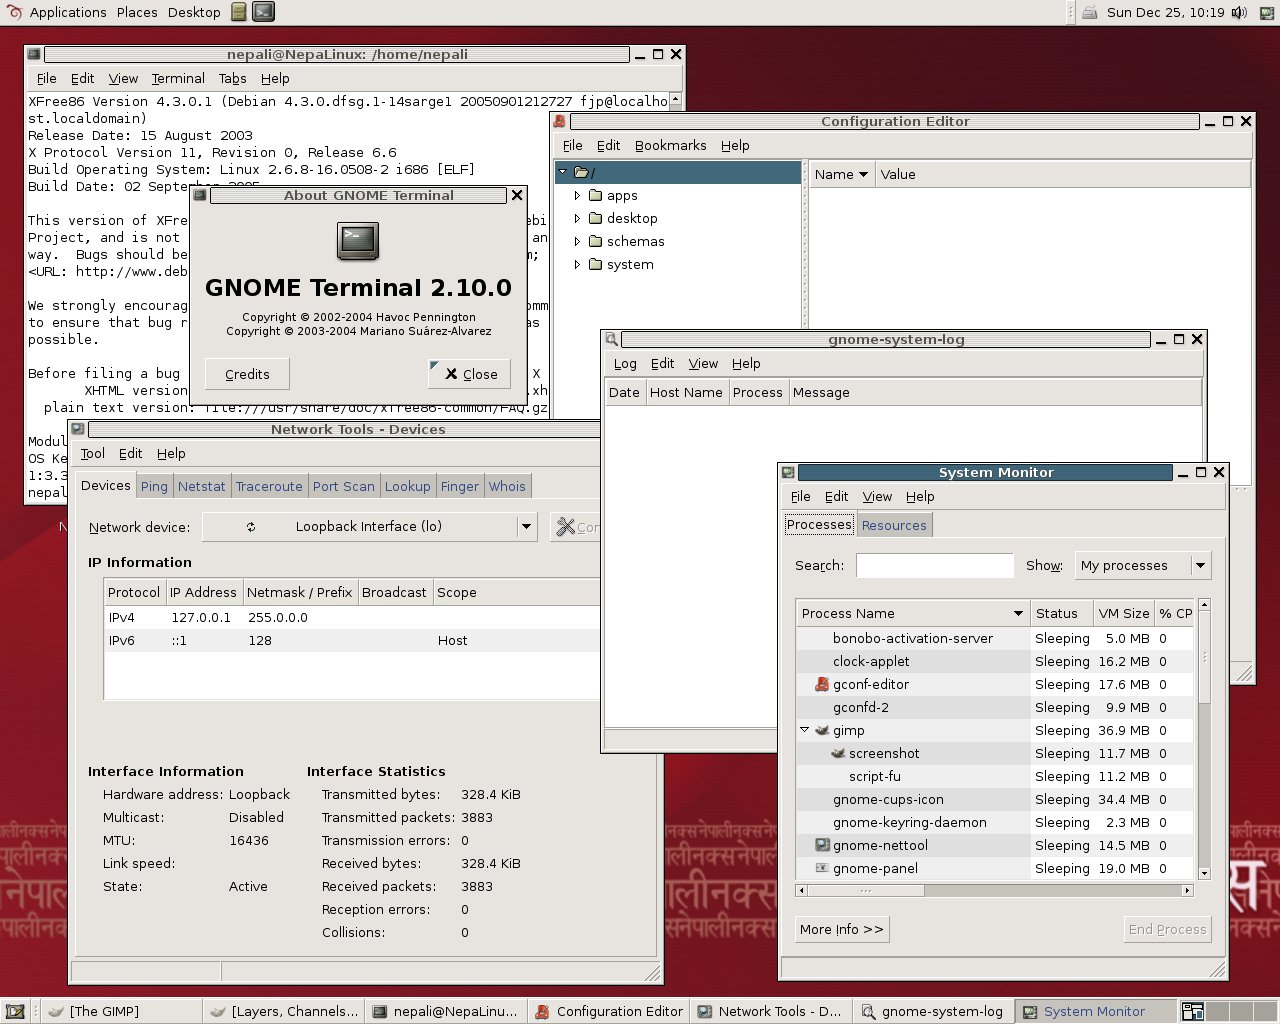Open the workspace switcher icon in bottom panel
The width and height of the screenshot is (1280, 1024).
coord(1192,1011)
